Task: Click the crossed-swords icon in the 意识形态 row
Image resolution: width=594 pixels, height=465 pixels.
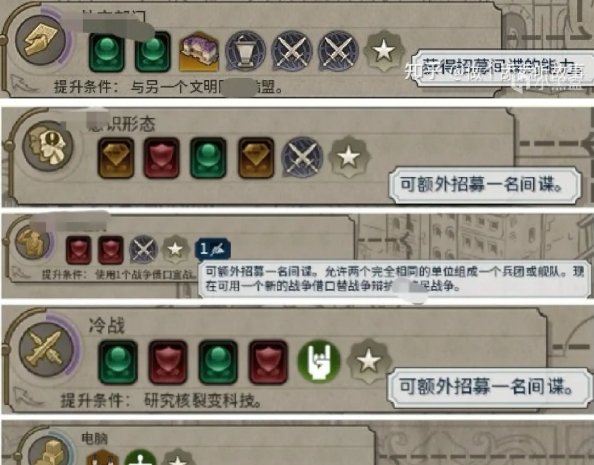Action: coord(302,157)
